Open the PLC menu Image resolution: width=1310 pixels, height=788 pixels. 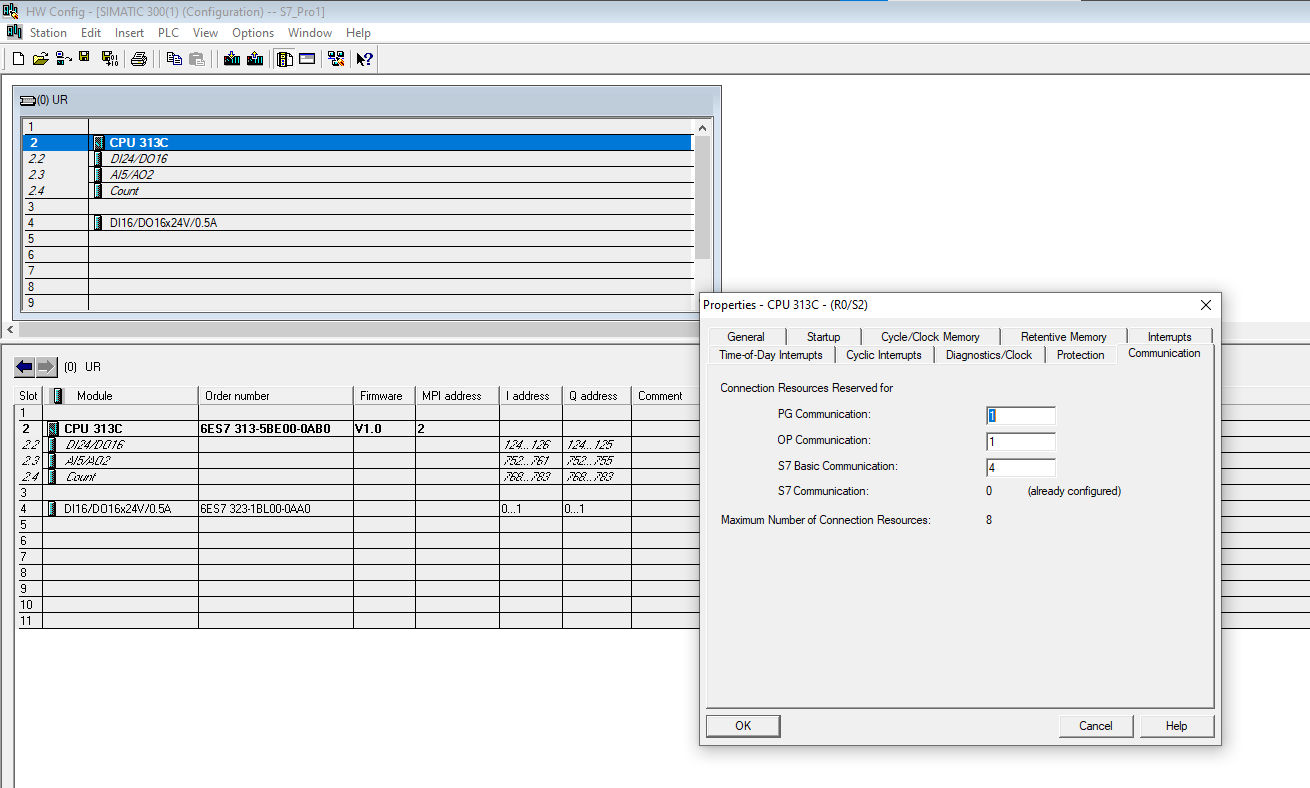pos(168,33)
